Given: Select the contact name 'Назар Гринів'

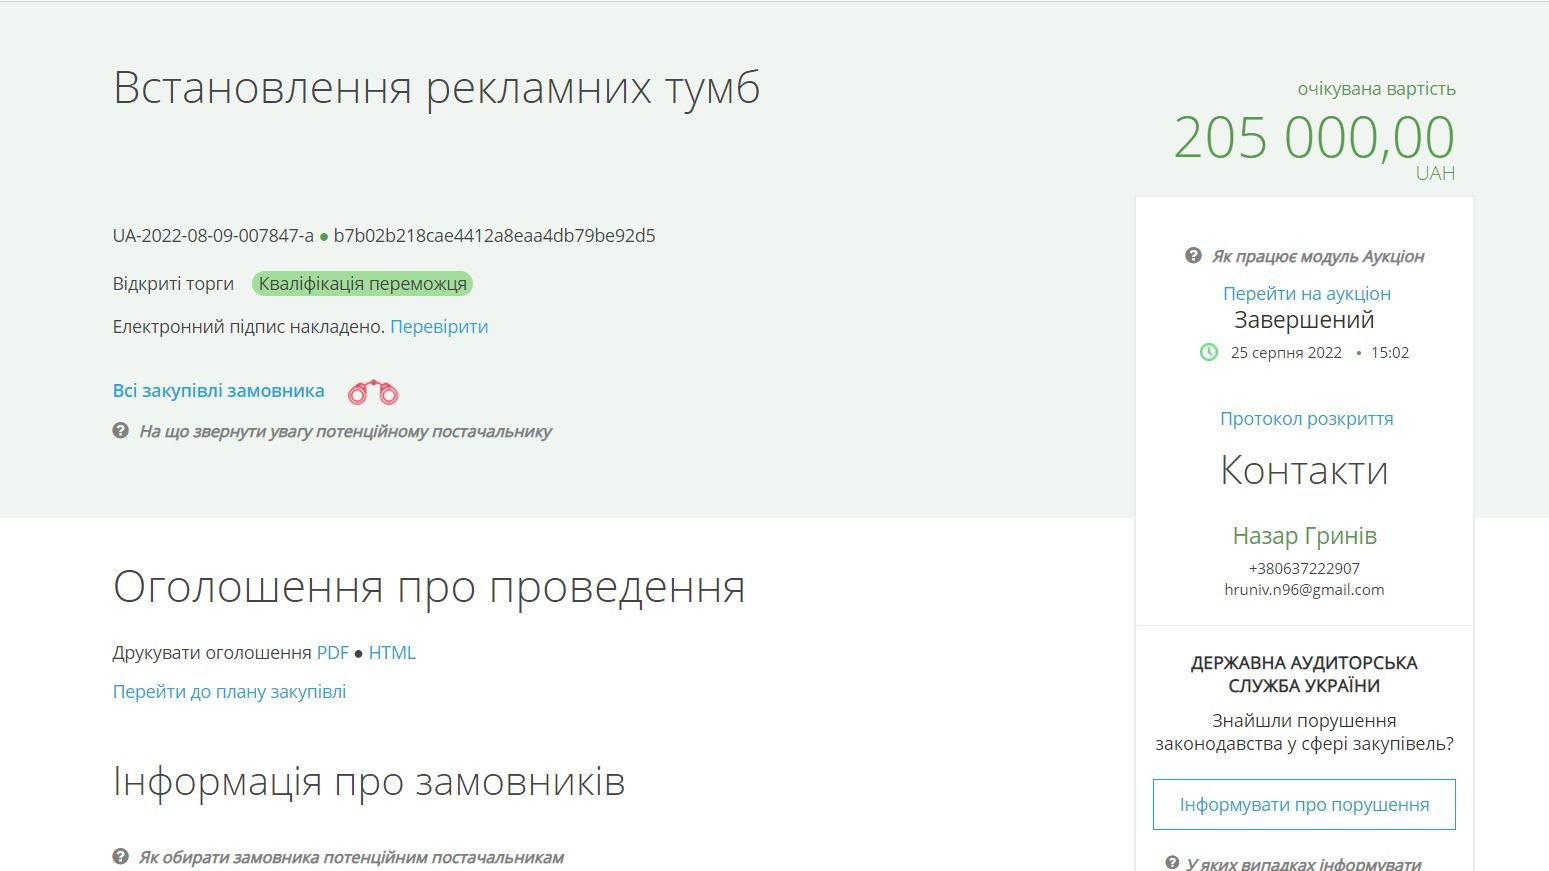Looking at the screenshot, I should click(1303, 536).
